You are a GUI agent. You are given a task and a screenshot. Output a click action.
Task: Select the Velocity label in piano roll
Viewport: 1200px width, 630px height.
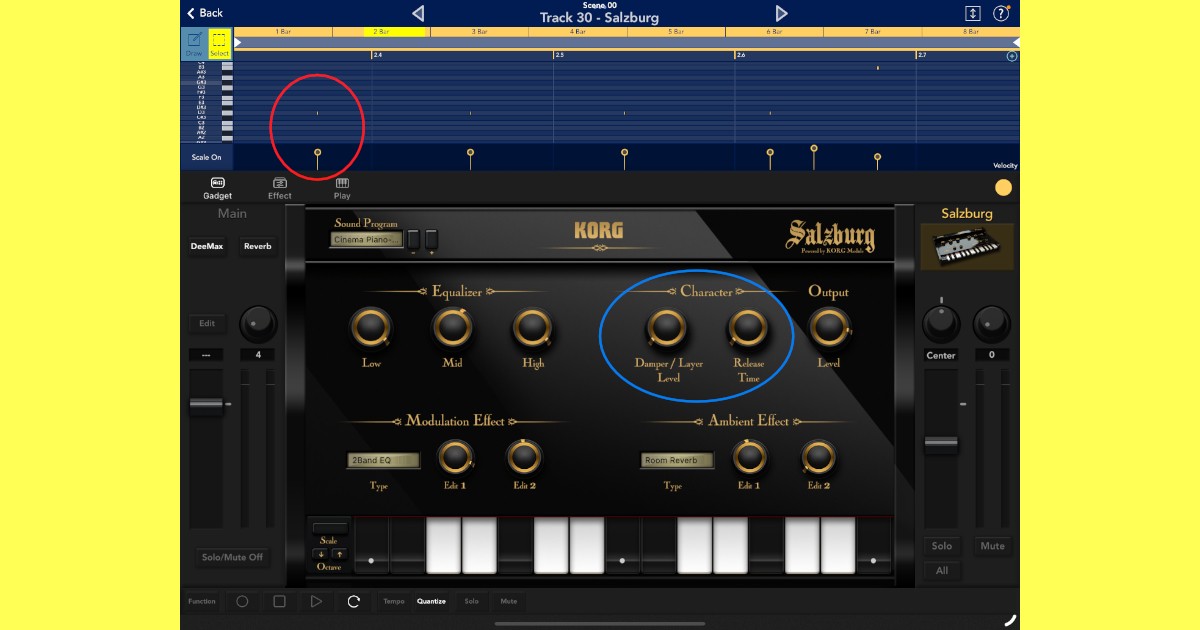(1005, 165)
